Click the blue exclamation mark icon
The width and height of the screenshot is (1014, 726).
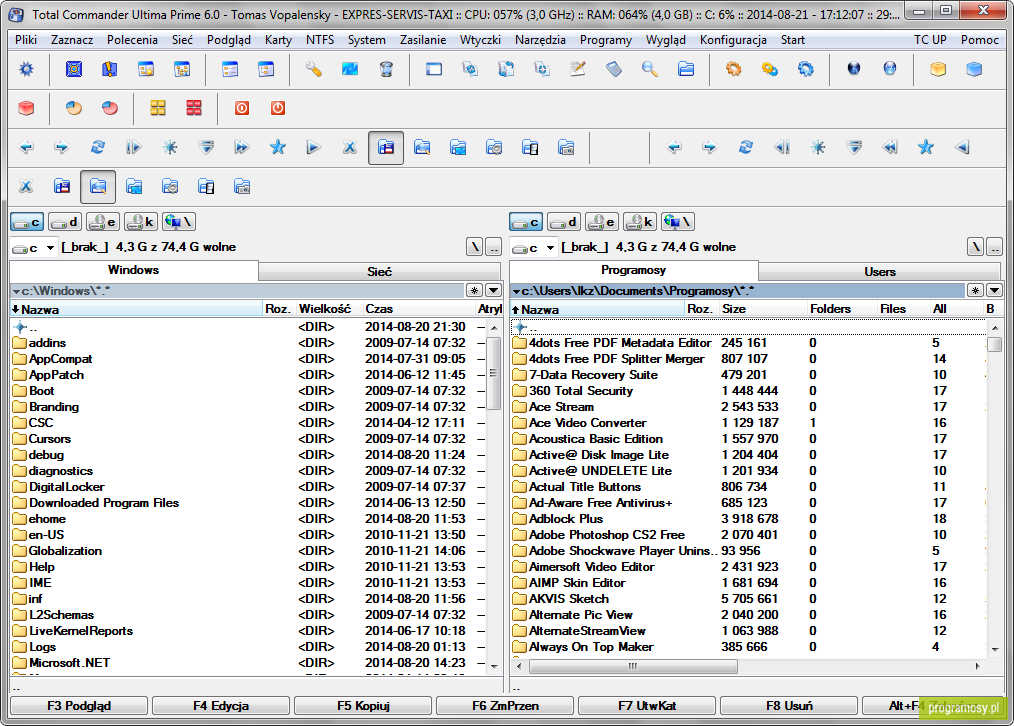(110, 69)
